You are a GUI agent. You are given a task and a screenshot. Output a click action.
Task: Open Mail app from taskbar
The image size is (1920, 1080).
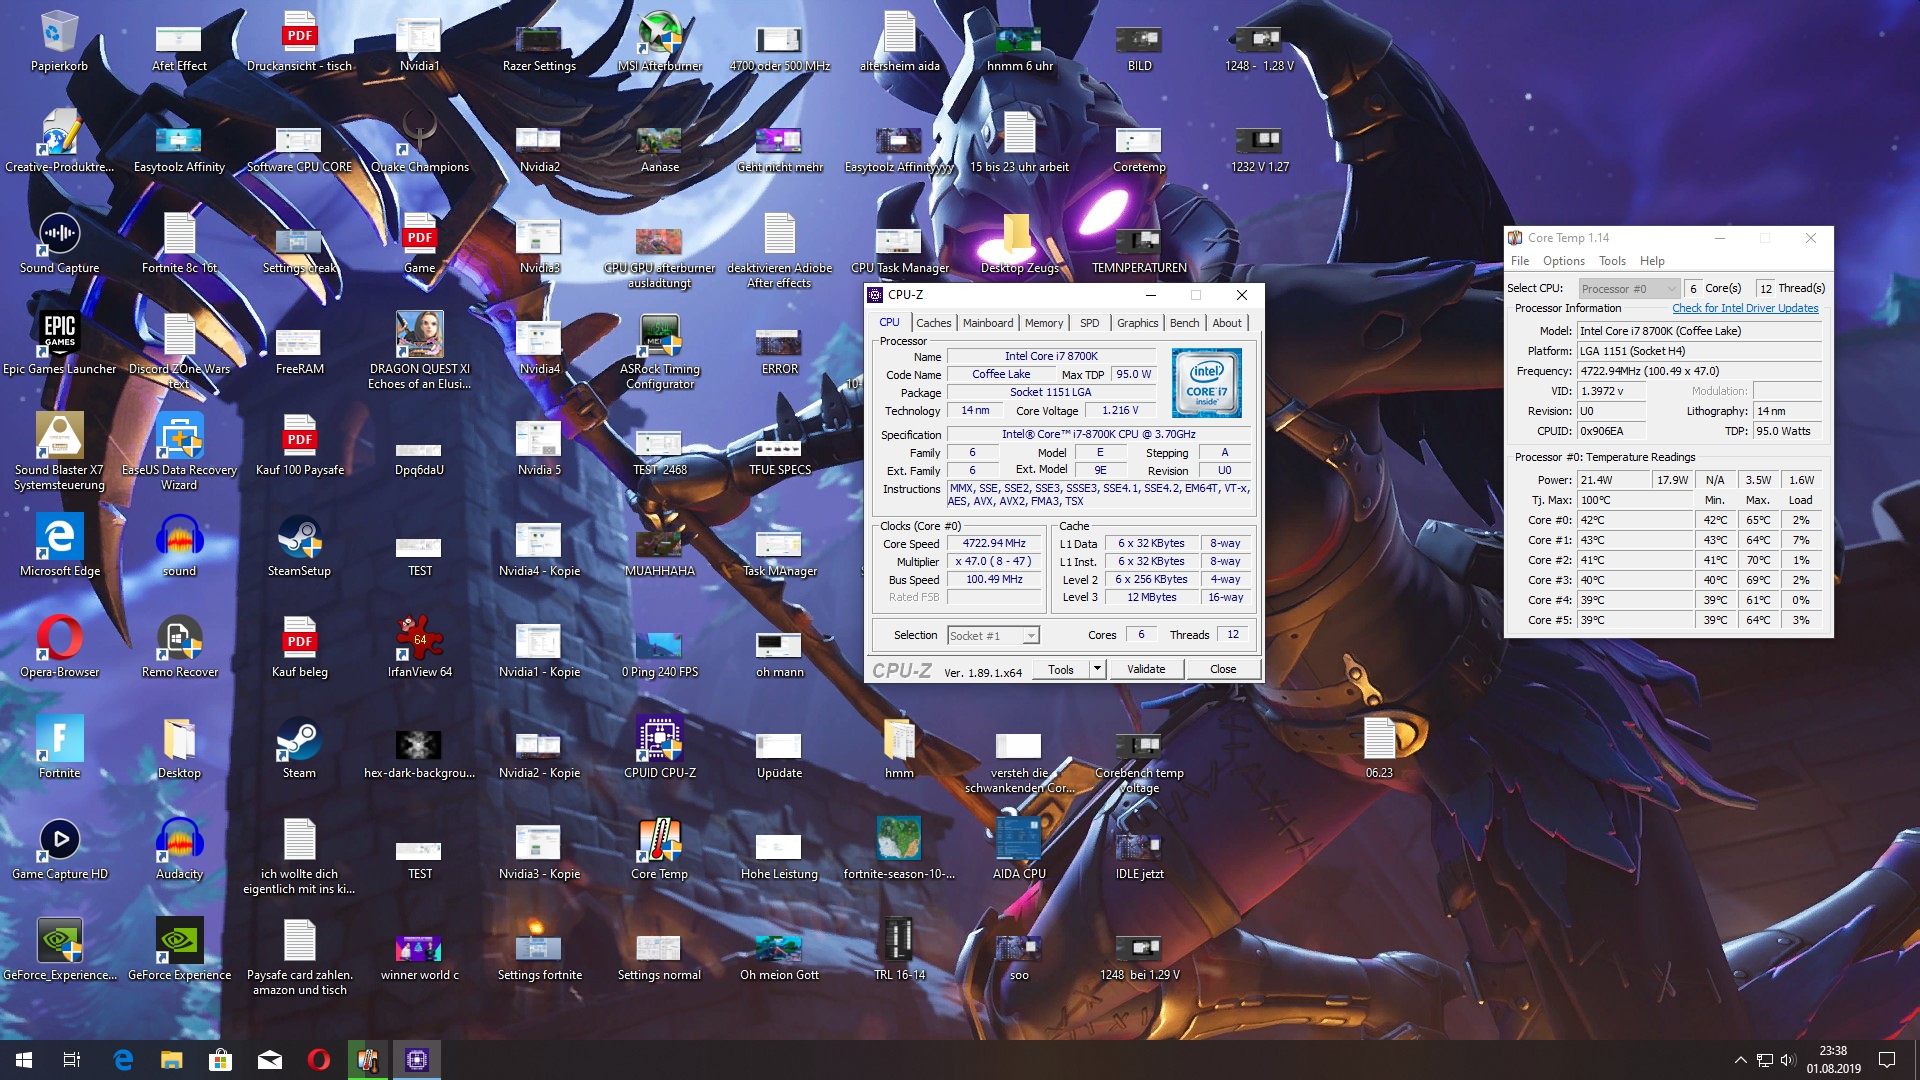click(x=270, y=1060)
